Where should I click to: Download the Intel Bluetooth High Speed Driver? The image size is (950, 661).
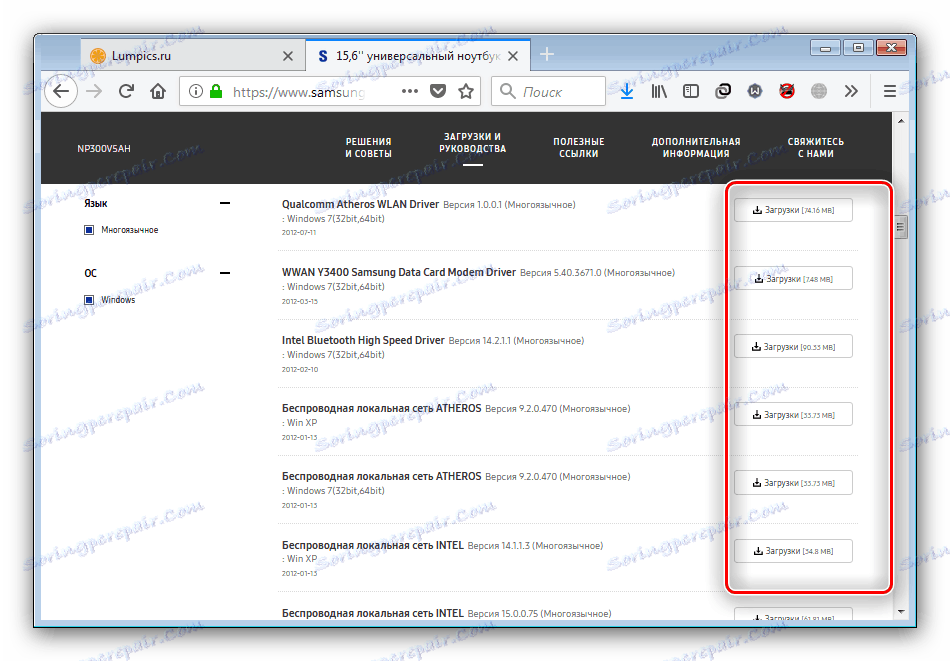click(x=793, y=345)
